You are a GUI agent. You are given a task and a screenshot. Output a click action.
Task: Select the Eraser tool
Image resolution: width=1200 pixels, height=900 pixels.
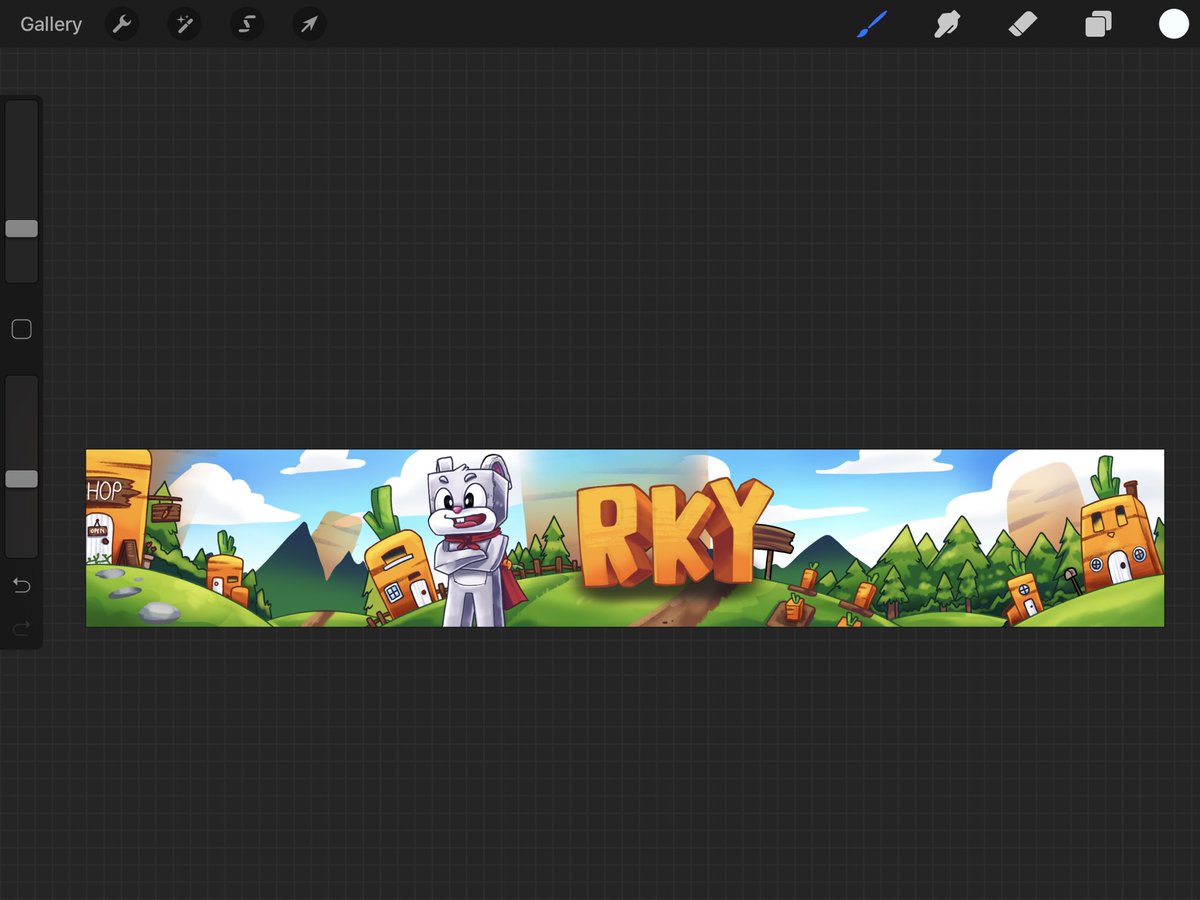(x=1023, y=24)
